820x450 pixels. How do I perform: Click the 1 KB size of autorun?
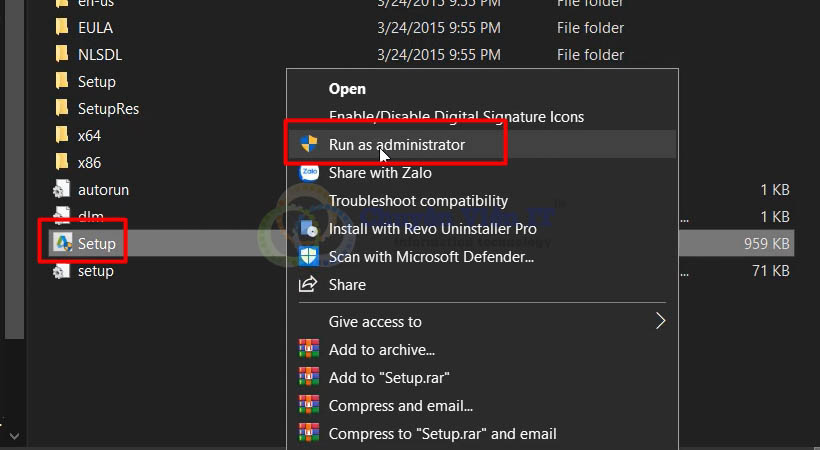pyautogui.click(x=775, y=190)
